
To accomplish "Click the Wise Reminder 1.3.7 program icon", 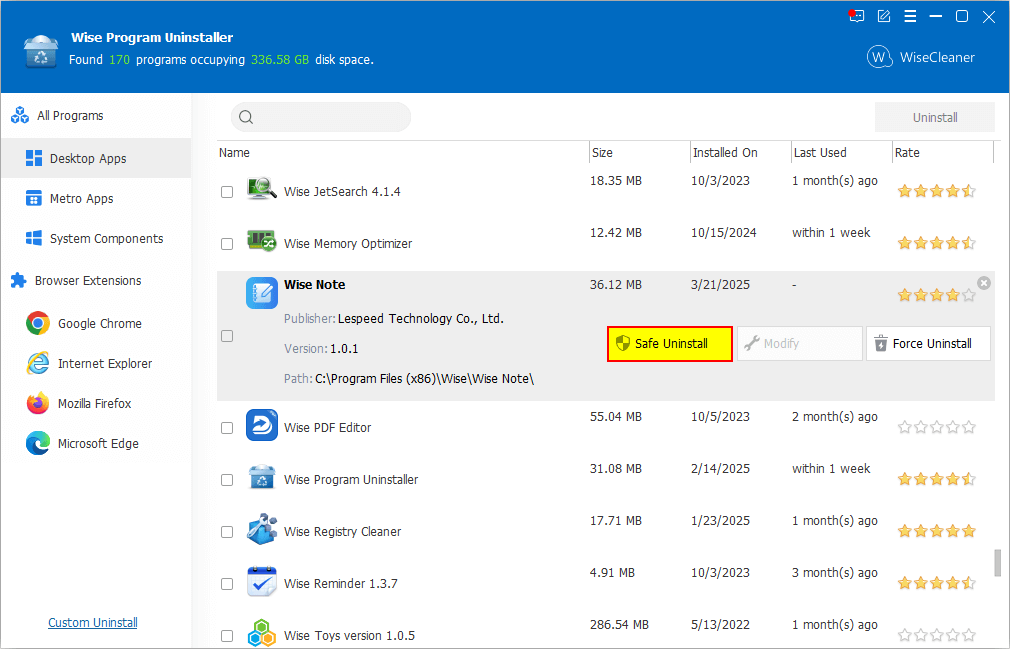I will [262, 581].
